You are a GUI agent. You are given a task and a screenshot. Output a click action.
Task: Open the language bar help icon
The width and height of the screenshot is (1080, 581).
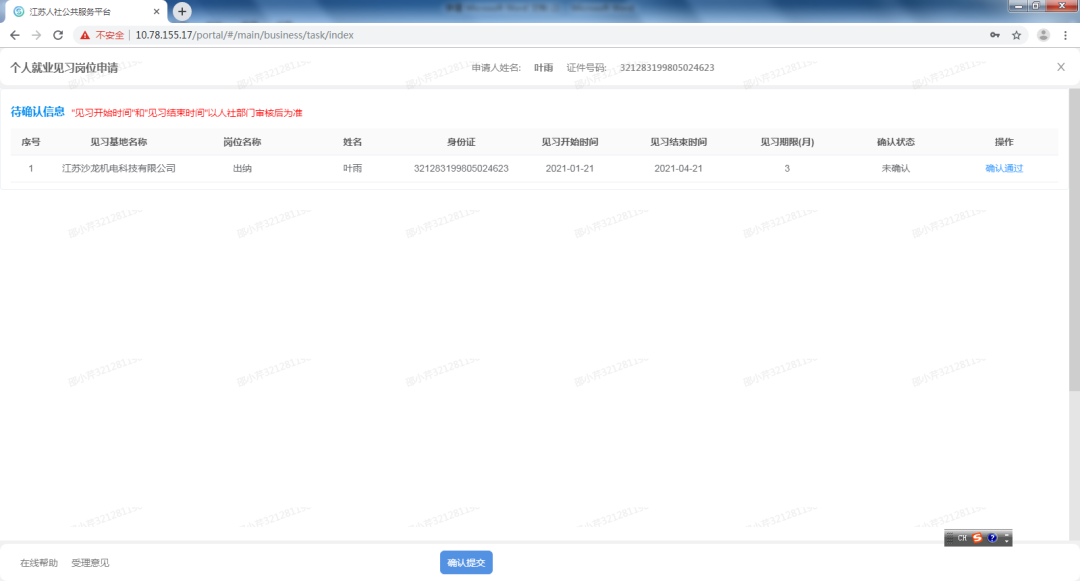tap(992, 538)
